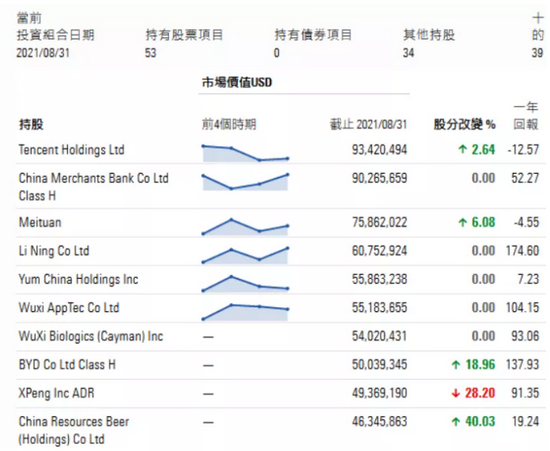Click the one-year return 104.15

pos(522,308)
